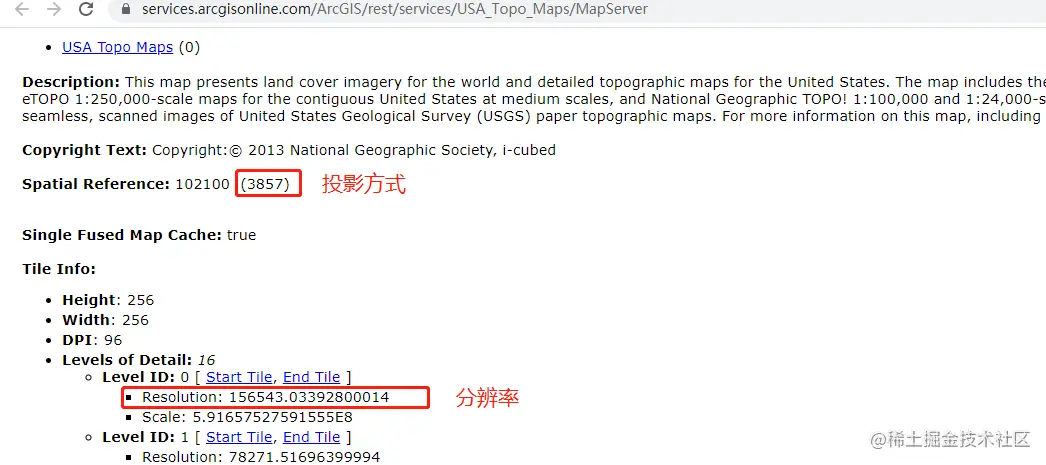
Task: Focus the address bar with the arcgisonline URL
Action: click(394, 9)
